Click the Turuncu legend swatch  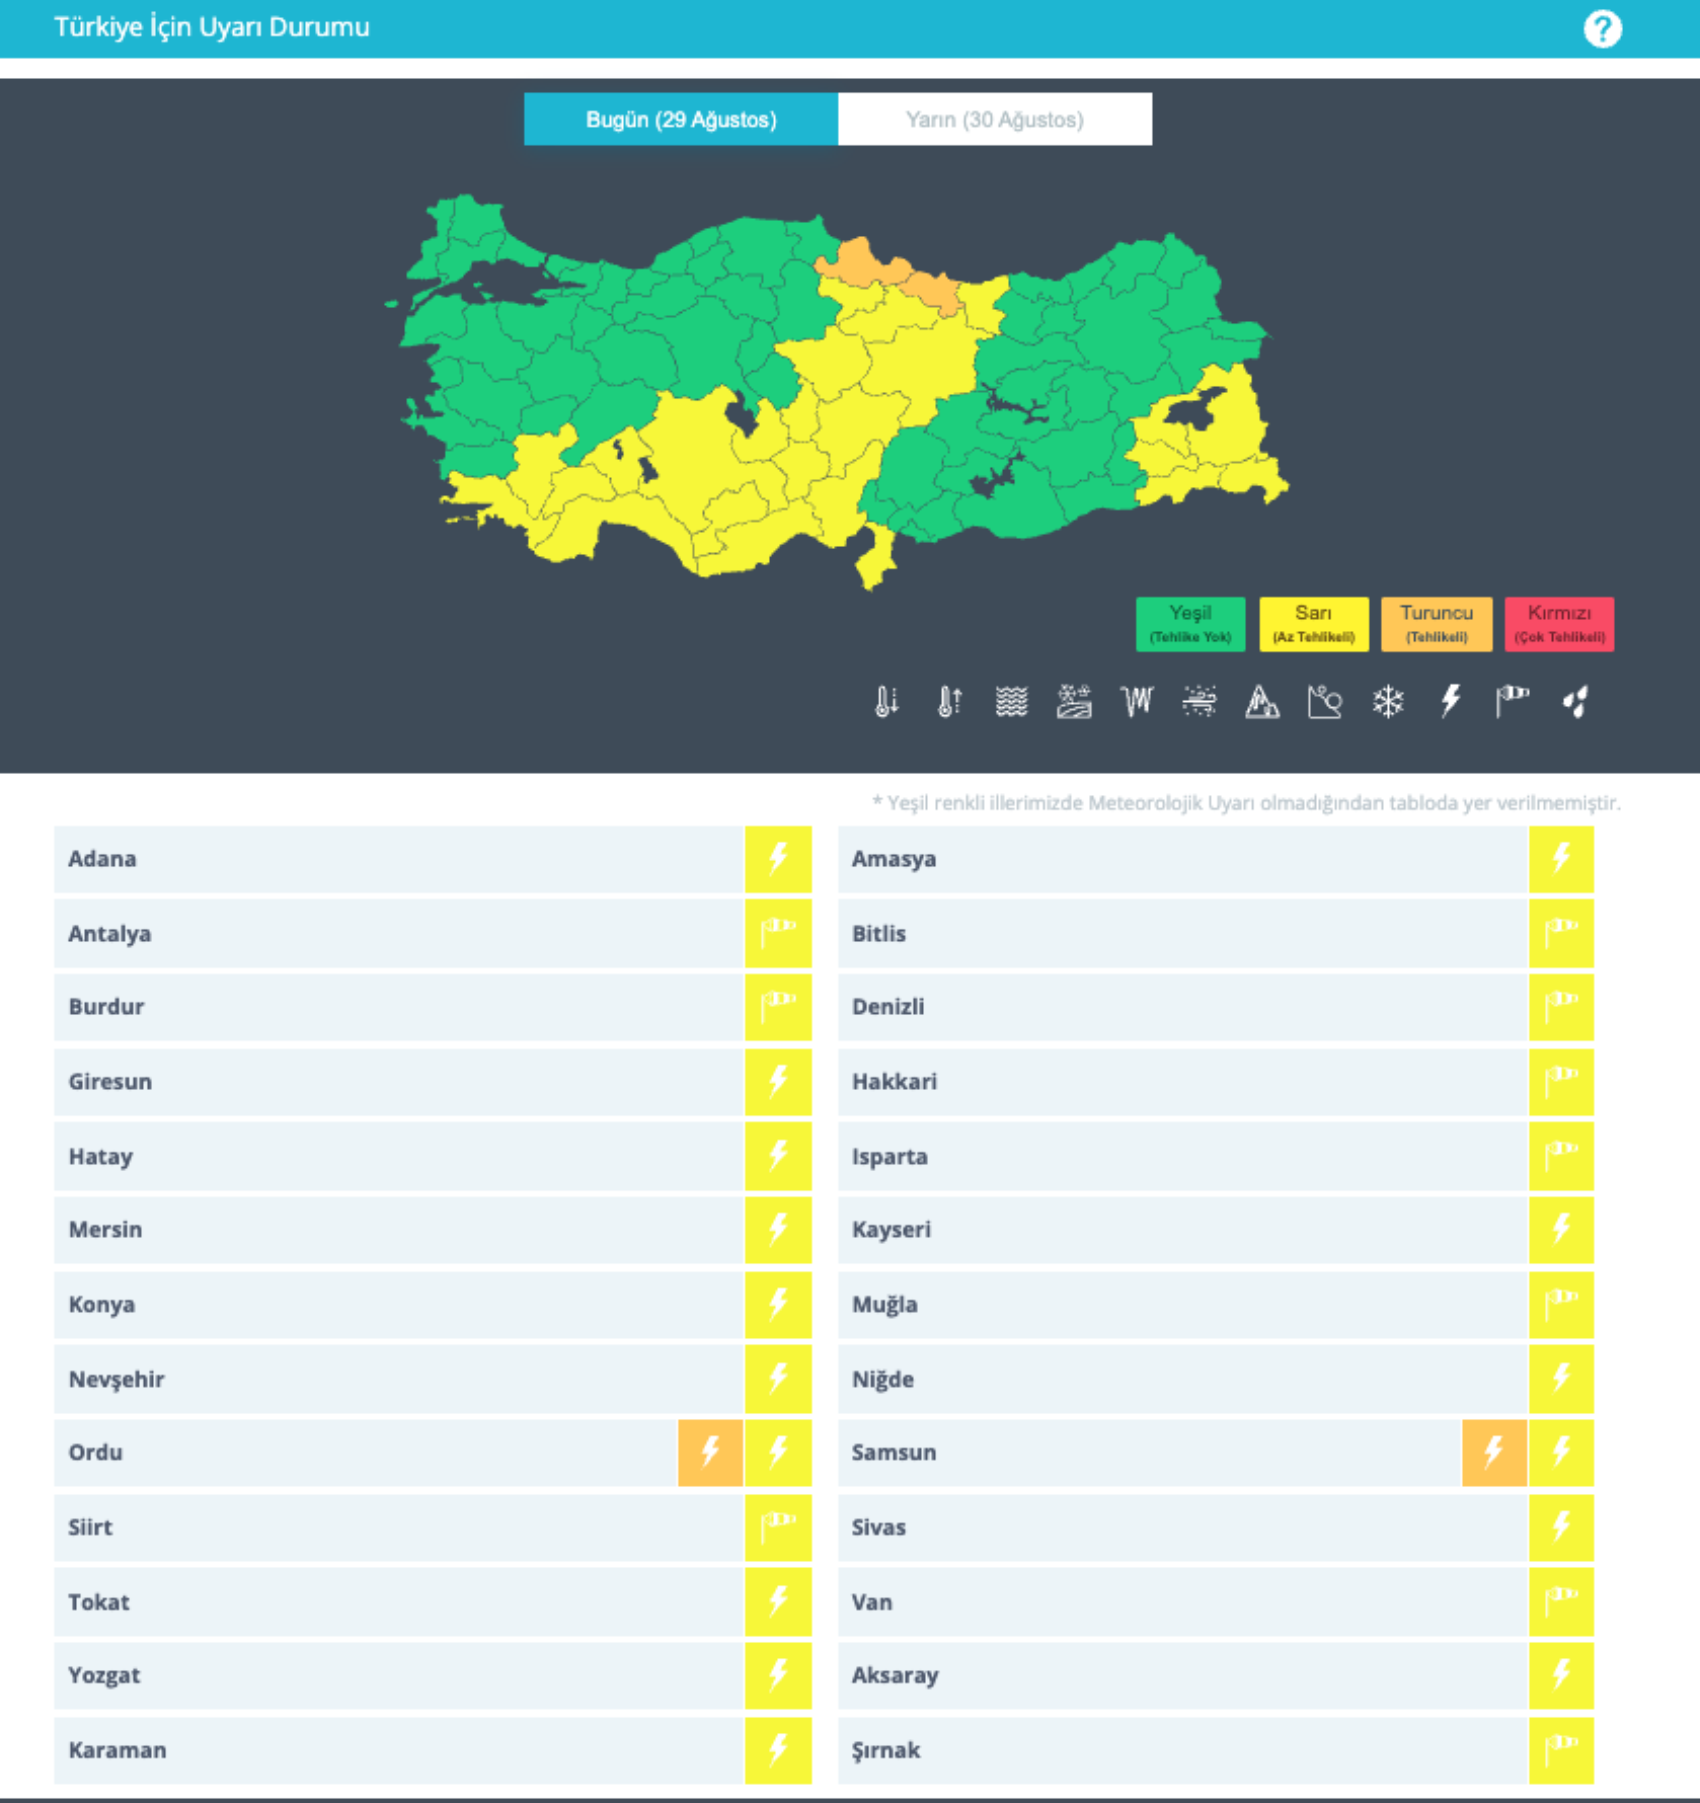point(1436,624)
